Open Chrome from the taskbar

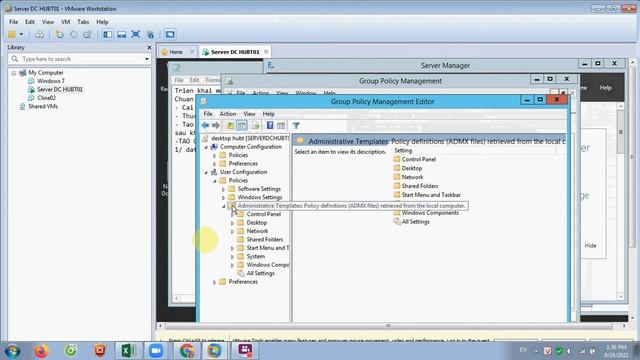pyautogui.click(x=187, y=351)
